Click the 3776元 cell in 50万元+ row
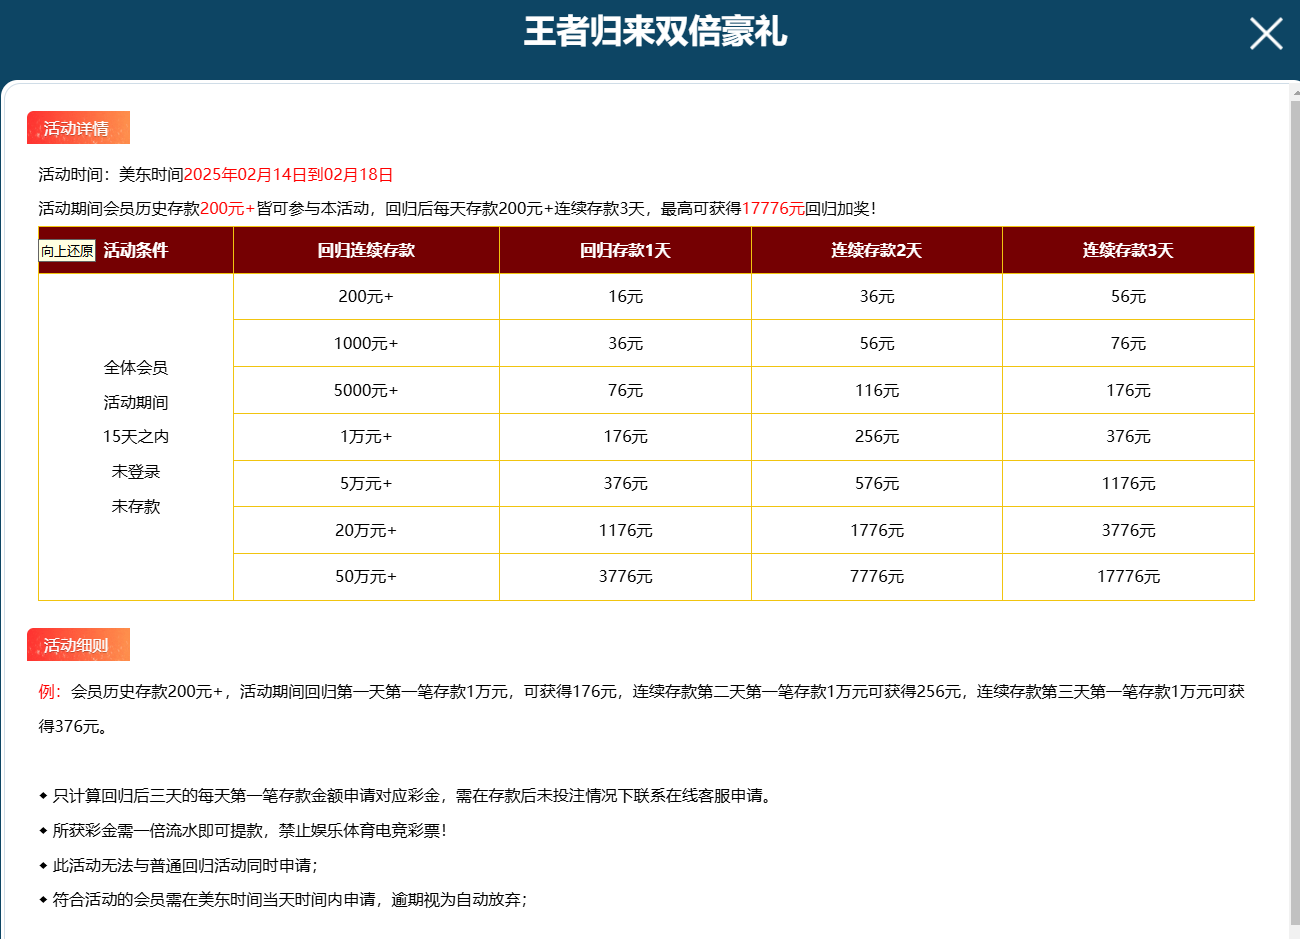The width and height of the screenshot is (1300, 939). point(625,577)
